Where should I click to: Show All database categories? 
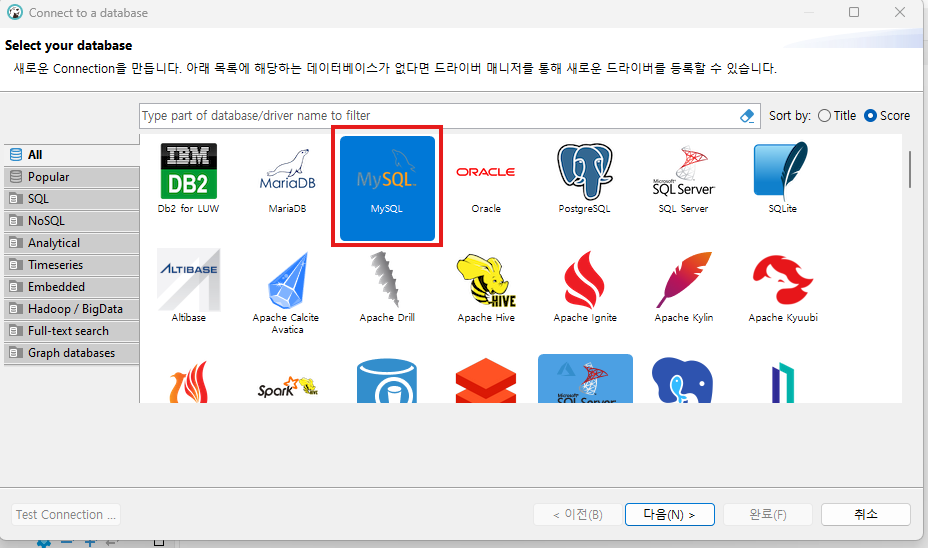(x=72, y=155)
